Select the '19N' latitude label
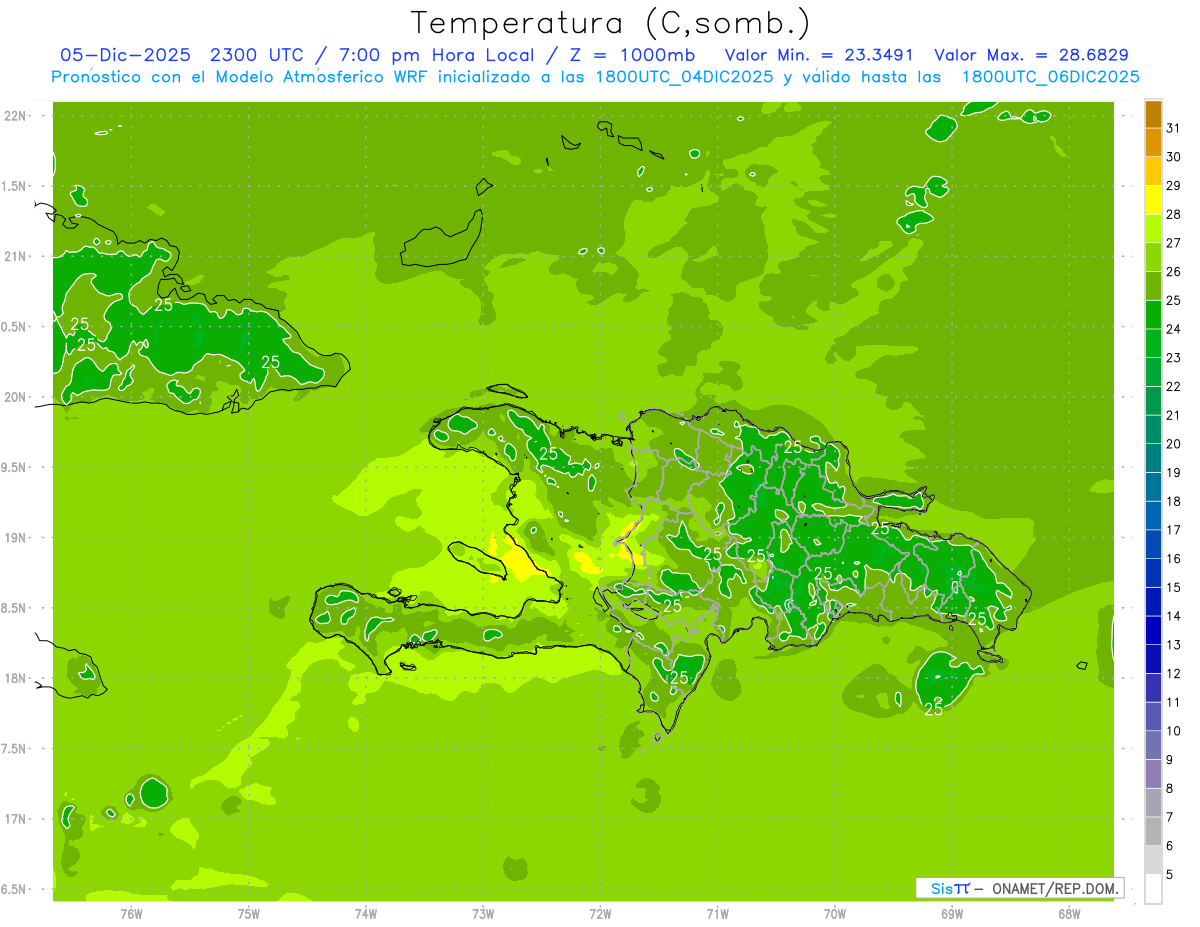Screen dimensions: 1200x927 click(16, 538)
